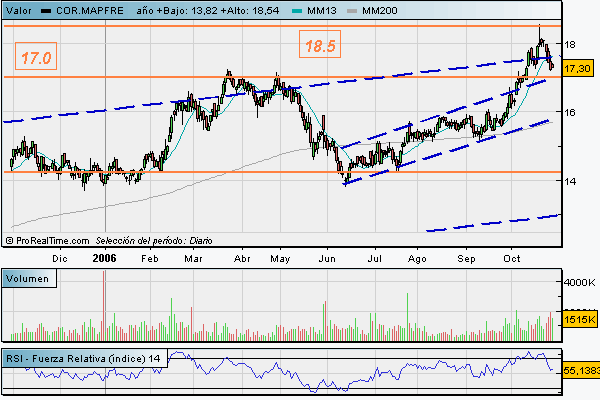This screenshot has height=400, width=600.
Task: Click the yellow '55,1383' RSI value tag
Action: coord(581,371)
